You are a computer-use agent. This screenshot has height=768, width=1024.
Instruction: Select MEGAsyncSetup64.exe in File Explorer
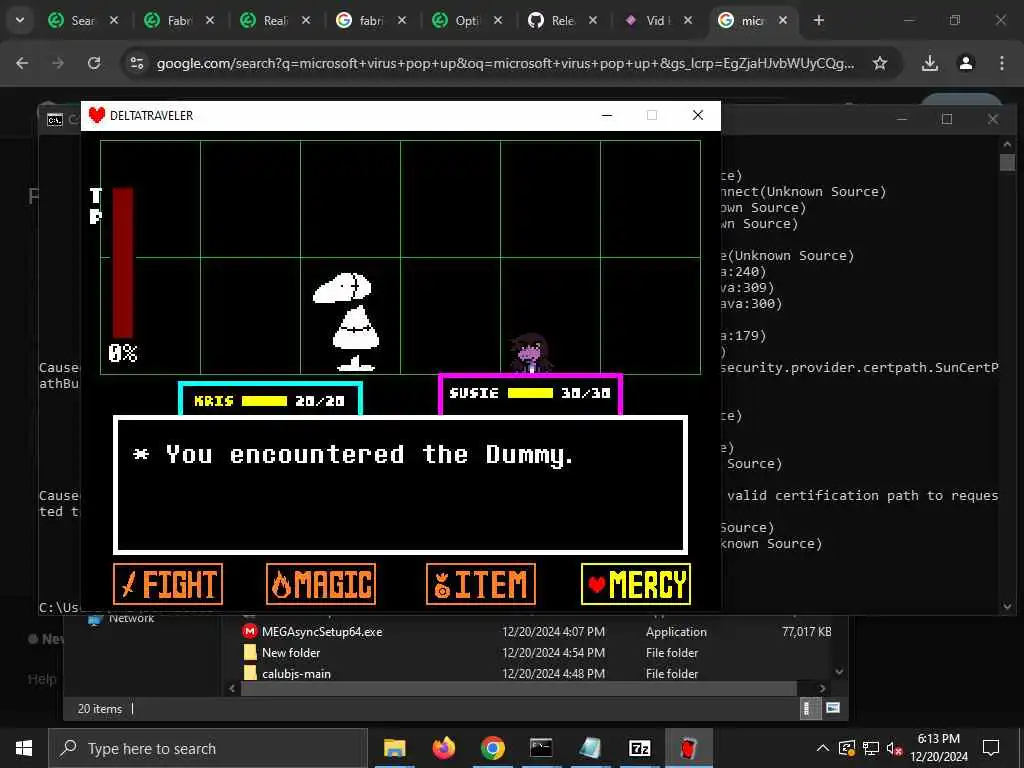(322, 632)
